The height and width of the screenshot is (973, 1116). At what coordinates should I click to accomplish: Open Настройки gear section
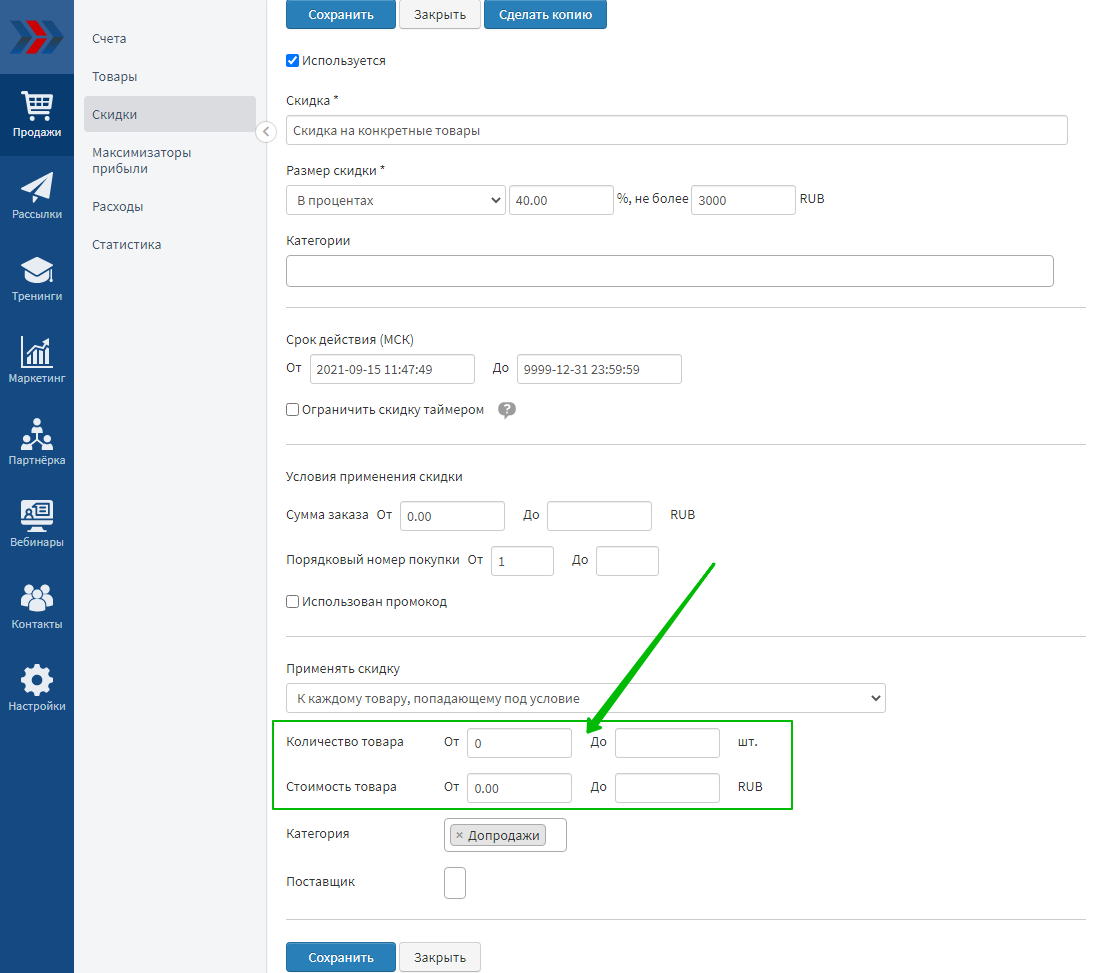(x=37, y=688)
